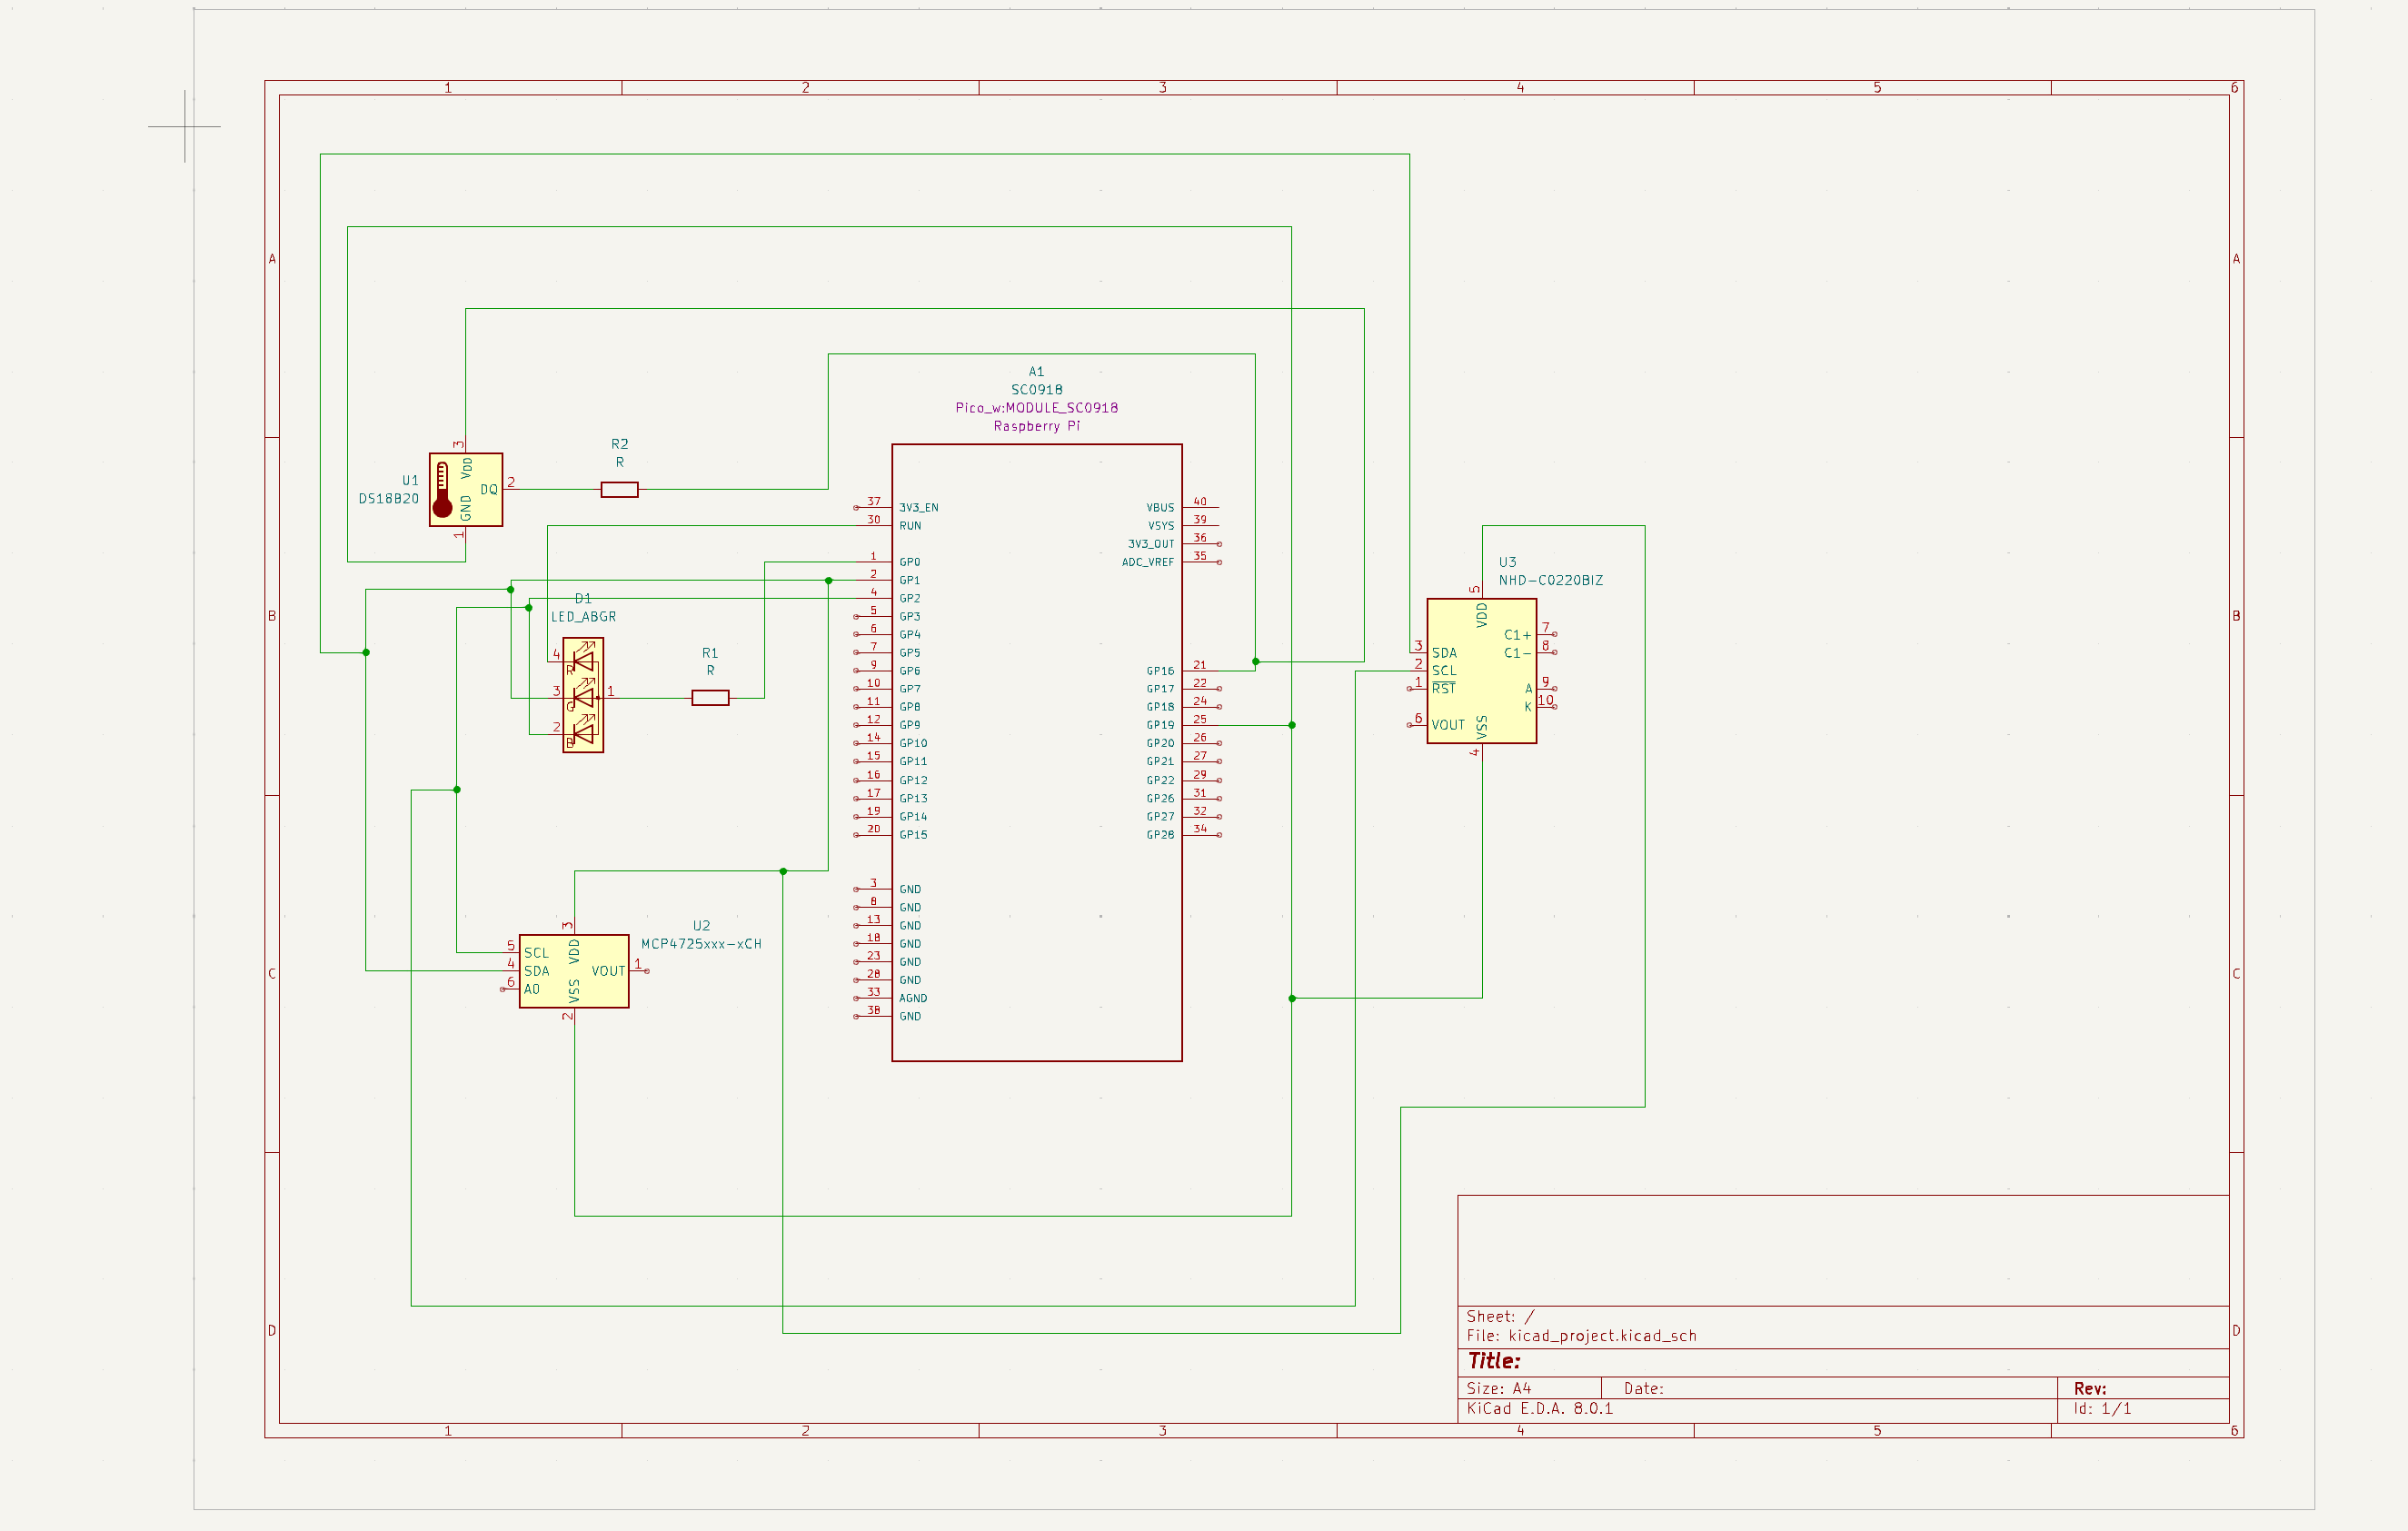Click the SC0918 value label
The width and height of the screenshot is (2408, 1531).
(1036, 389)
